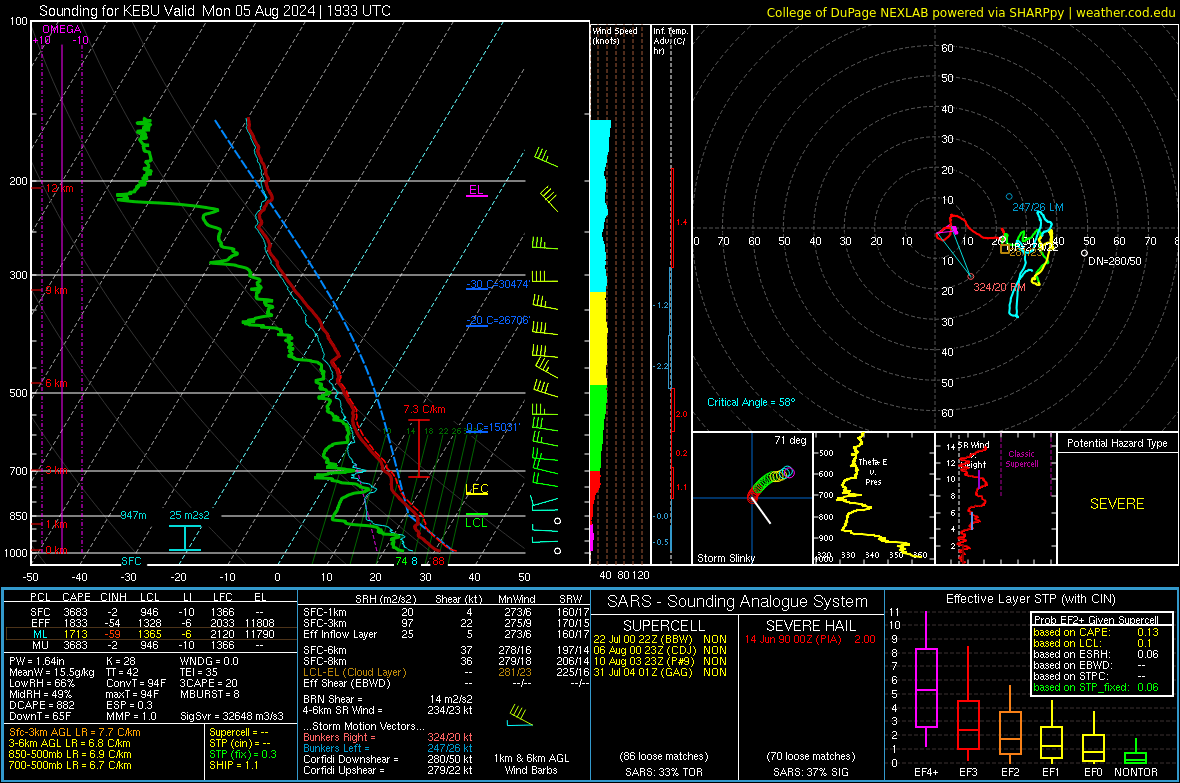1180x783 pixels.
Task: Click the Corfidi Downshear = 280/50 kt line
Action: coord(388,759)
